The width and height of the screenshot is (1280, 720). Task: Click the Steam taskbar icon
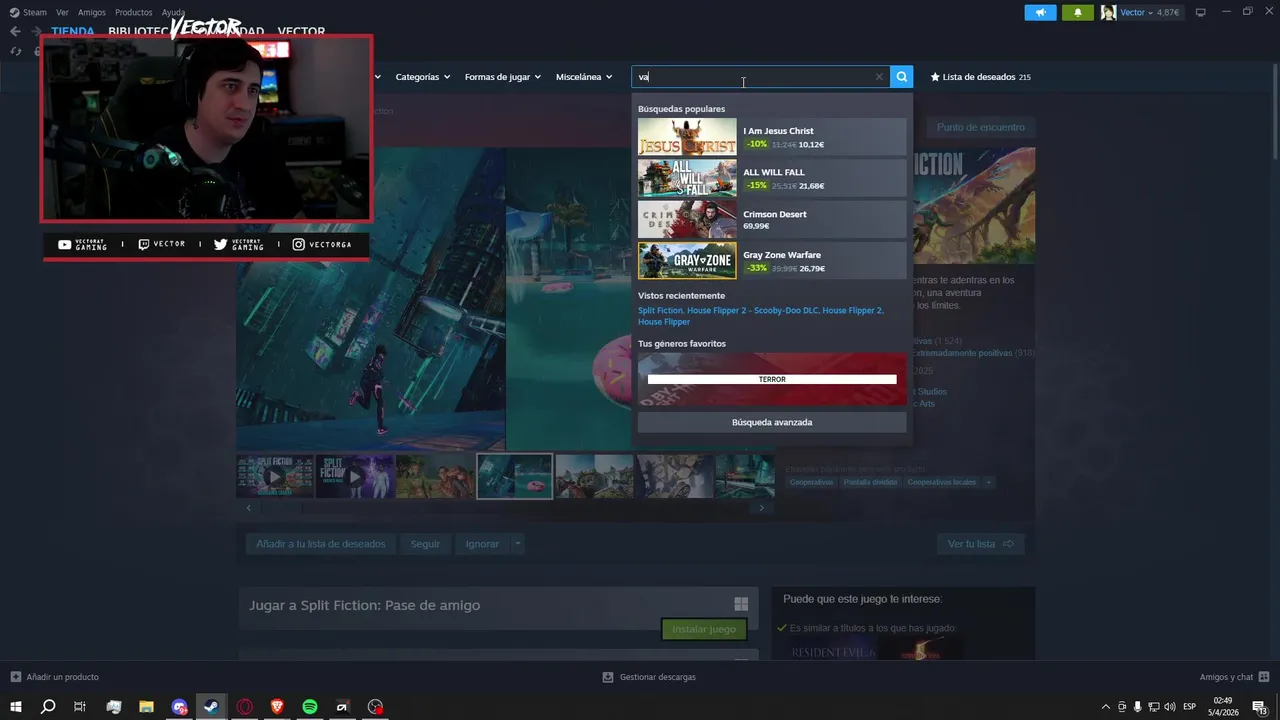pyautogui.click(x=211, y=706)
